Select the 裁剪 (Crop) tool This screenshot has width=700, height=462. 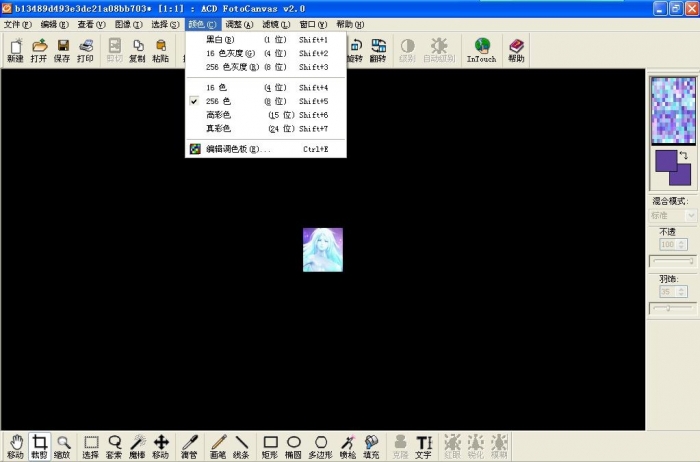point(39,446)
